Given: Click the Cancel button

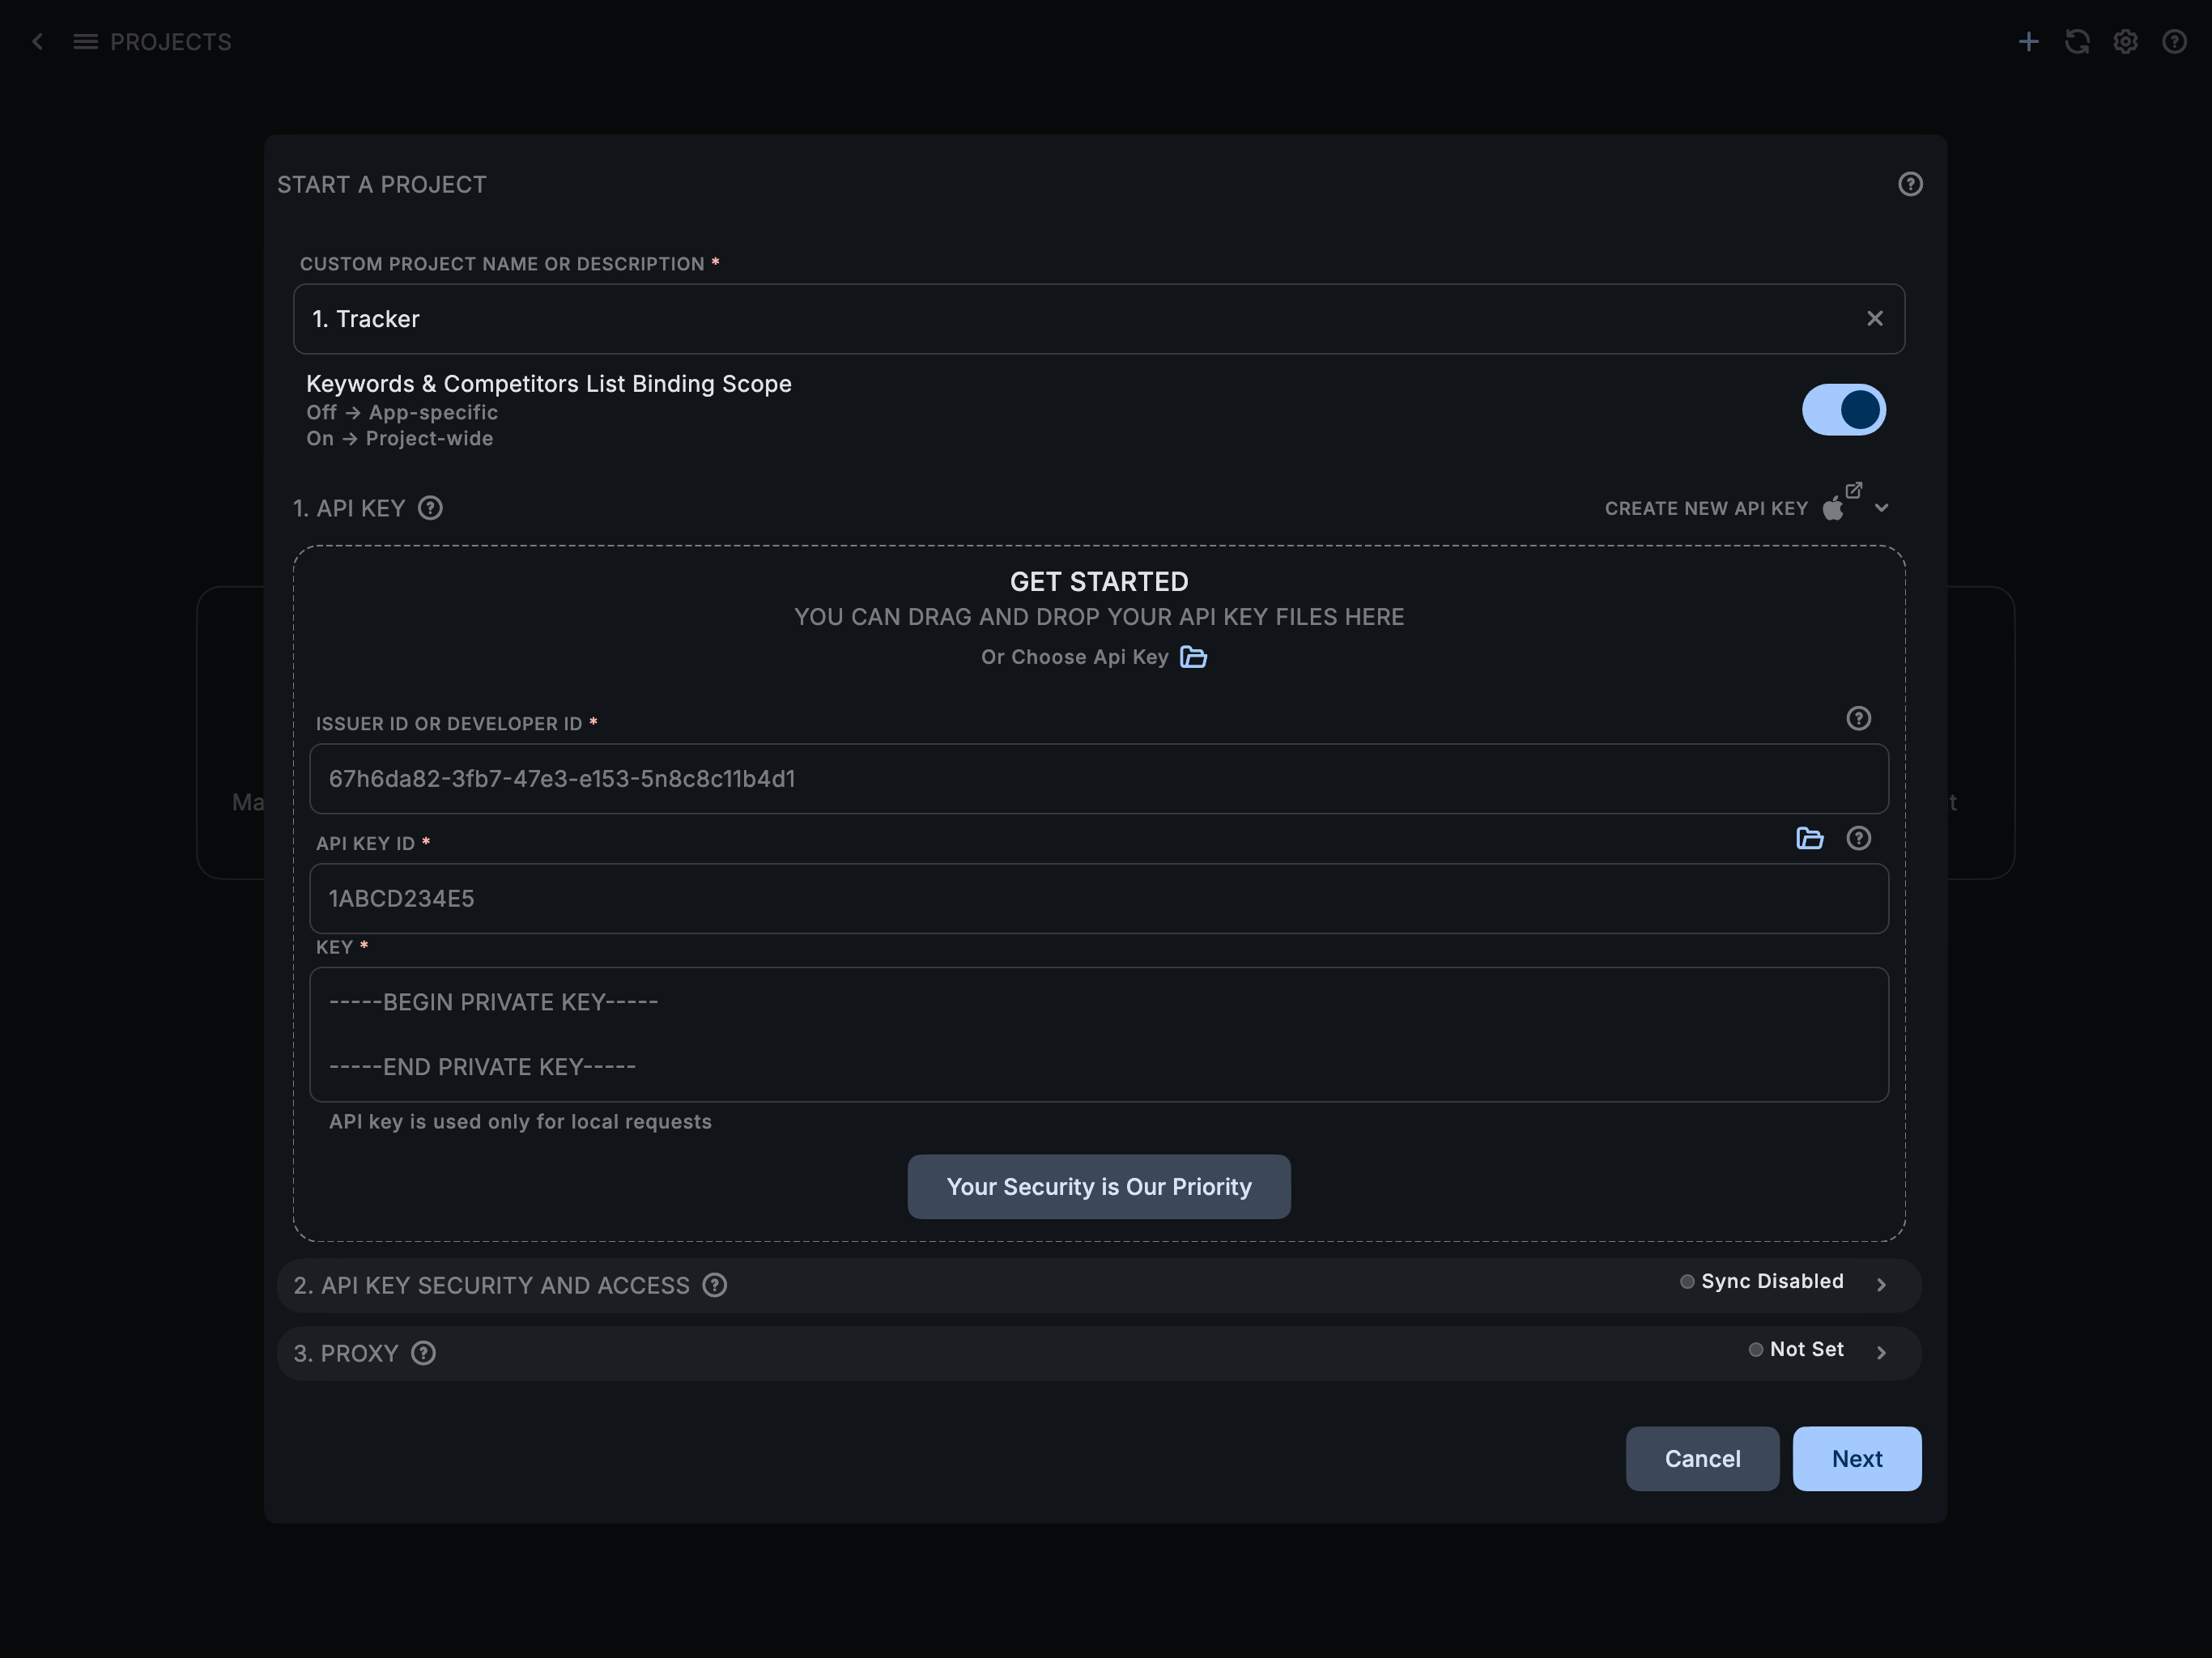Looking at the screenshot, I should [1702, 1458].
